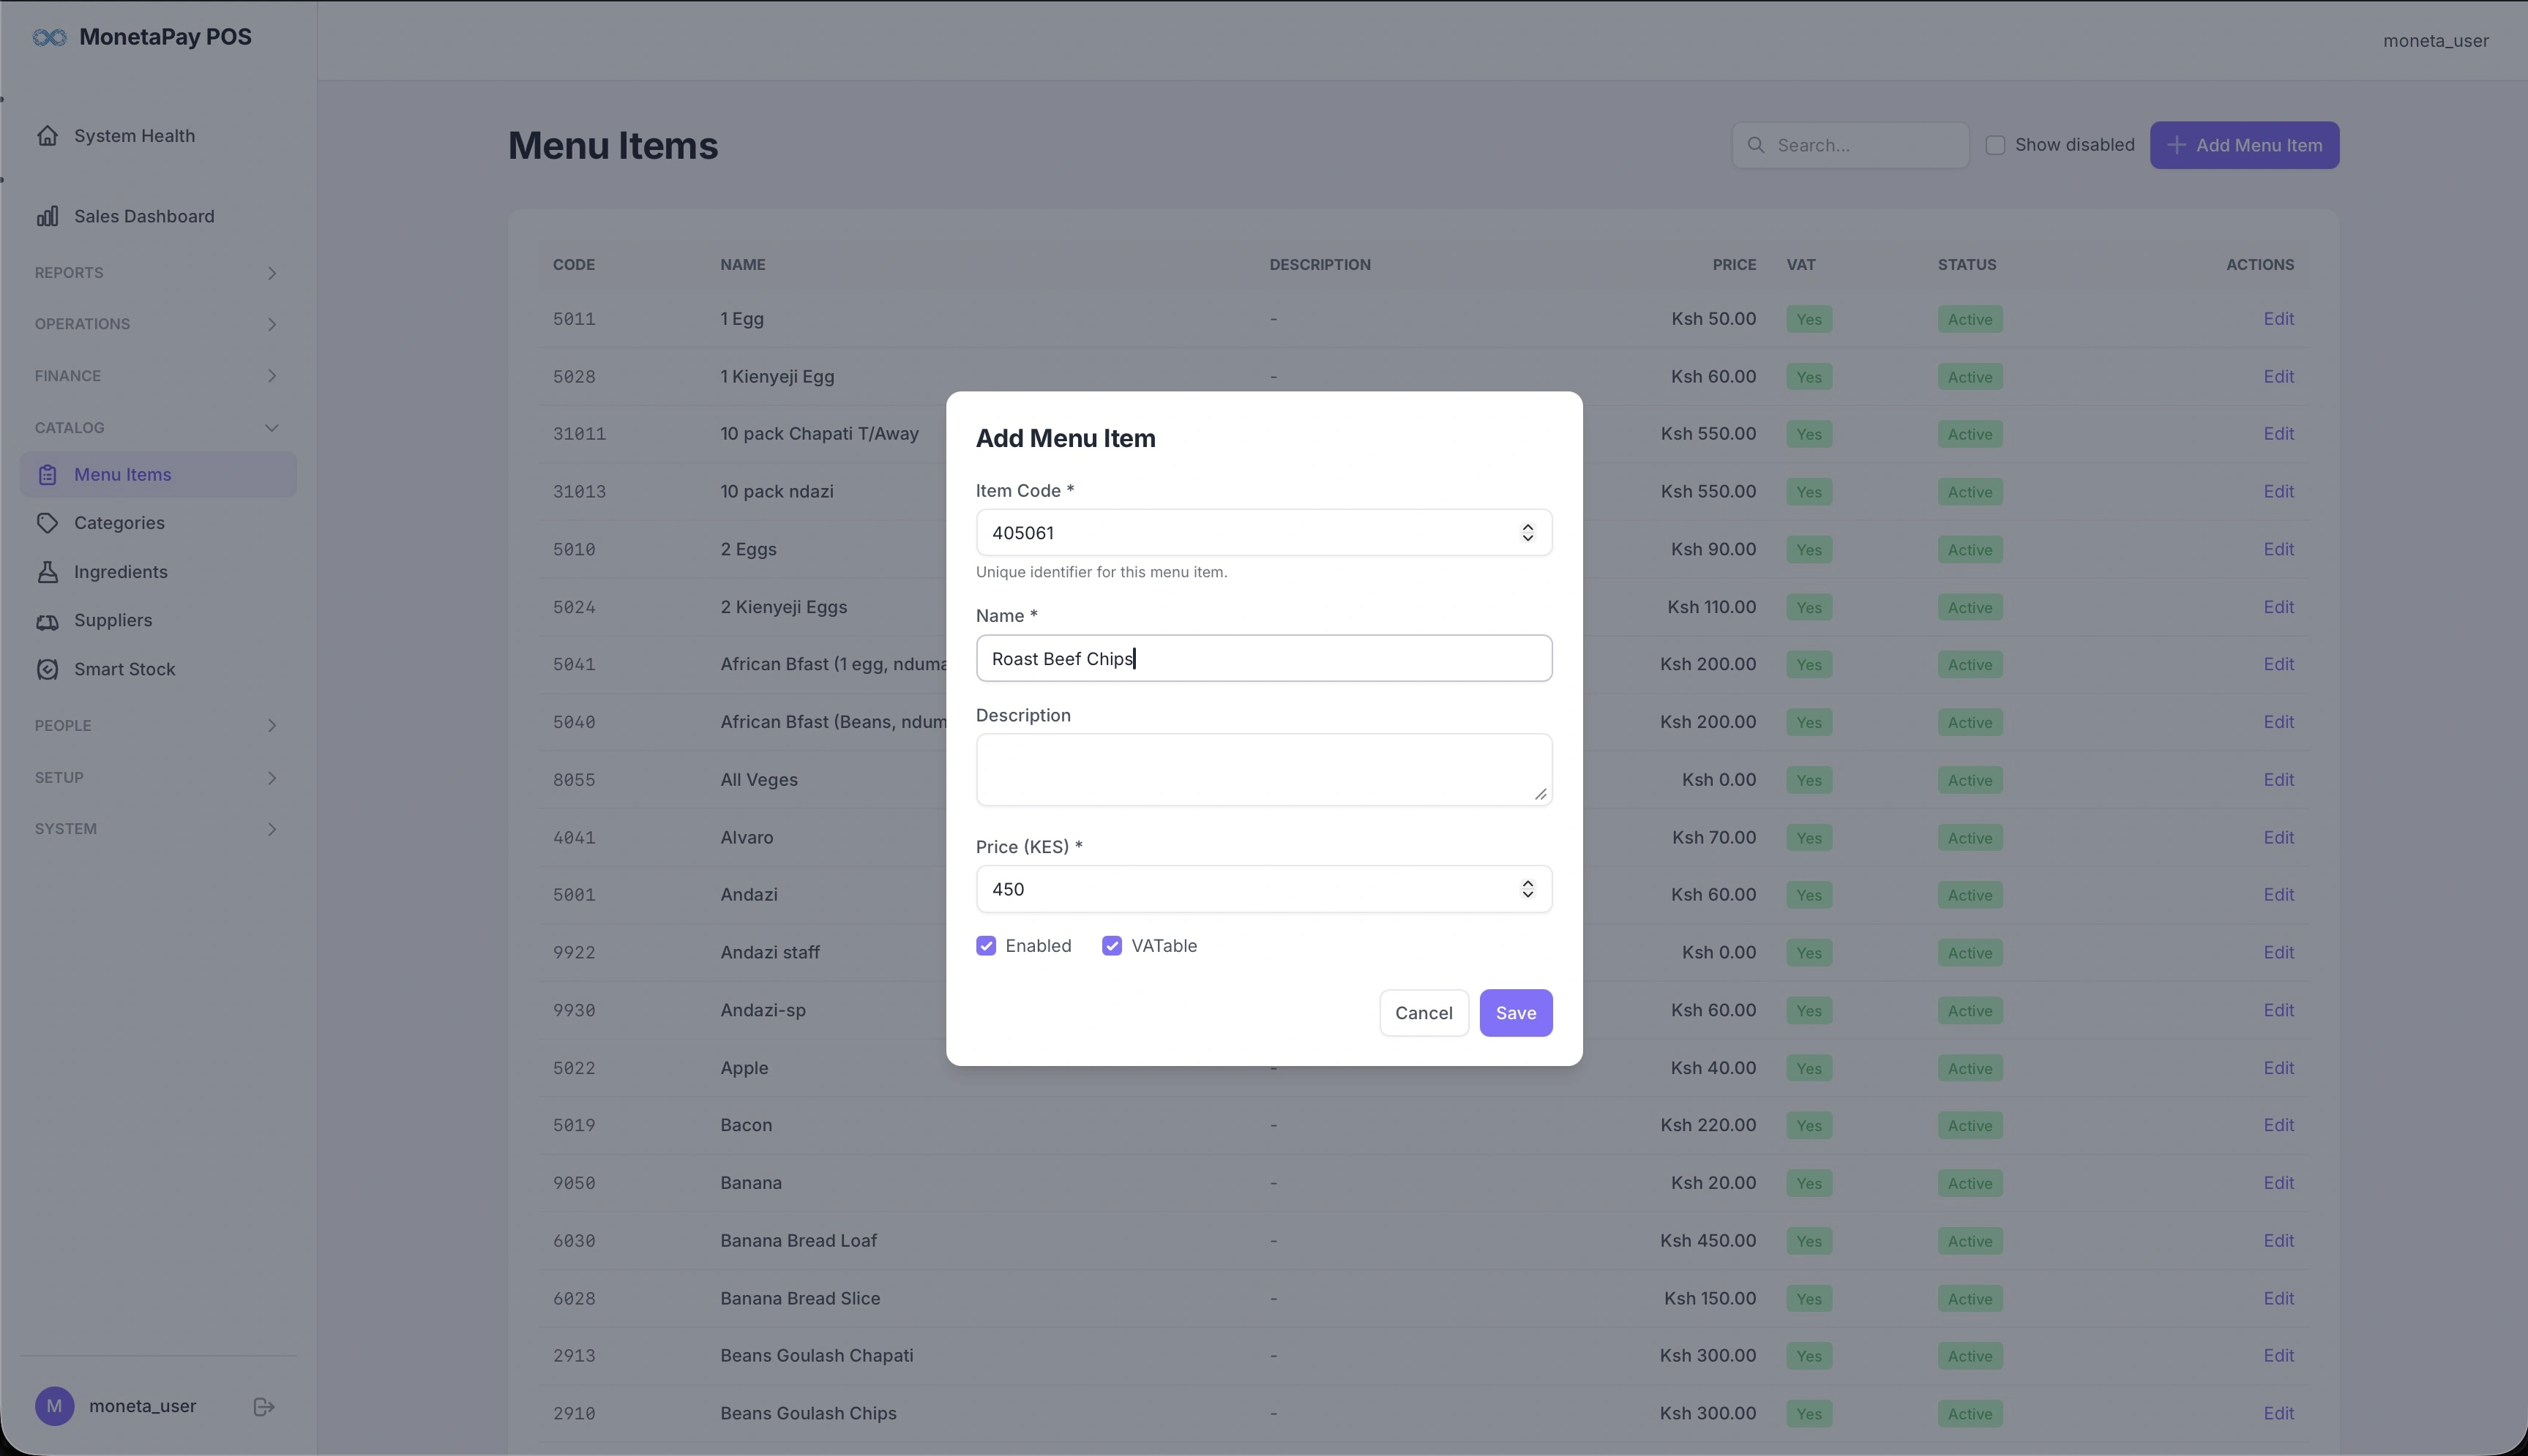
Task: Click the Add Menu Item button
Action: coord(2245,145)
